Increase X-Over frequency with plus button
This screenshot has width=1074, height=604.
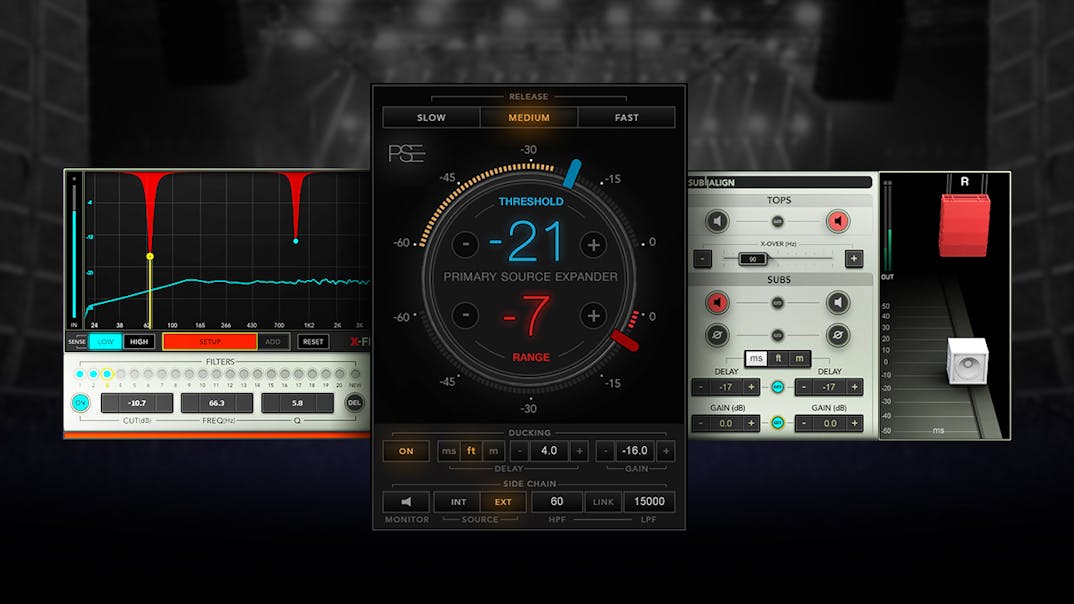coord(853,259)
